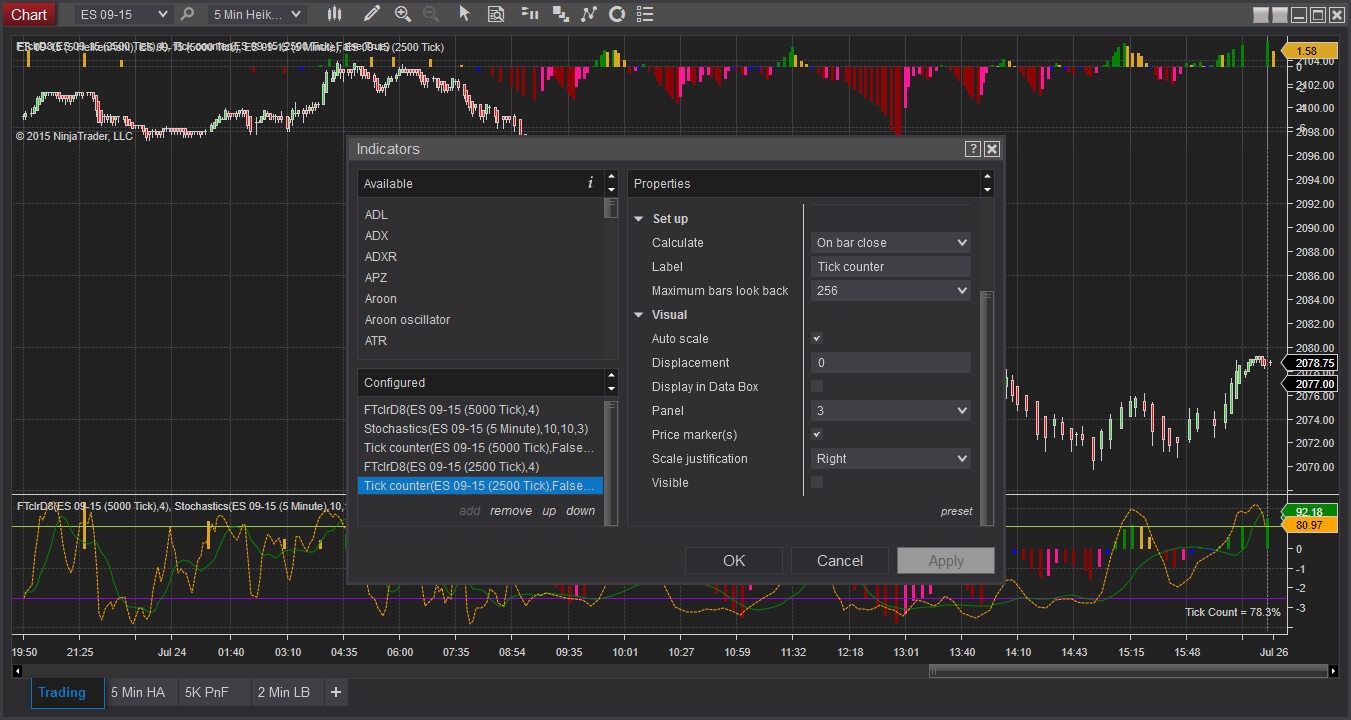
Task: Close the Indicators dialog with X
Action: point(992,149)
